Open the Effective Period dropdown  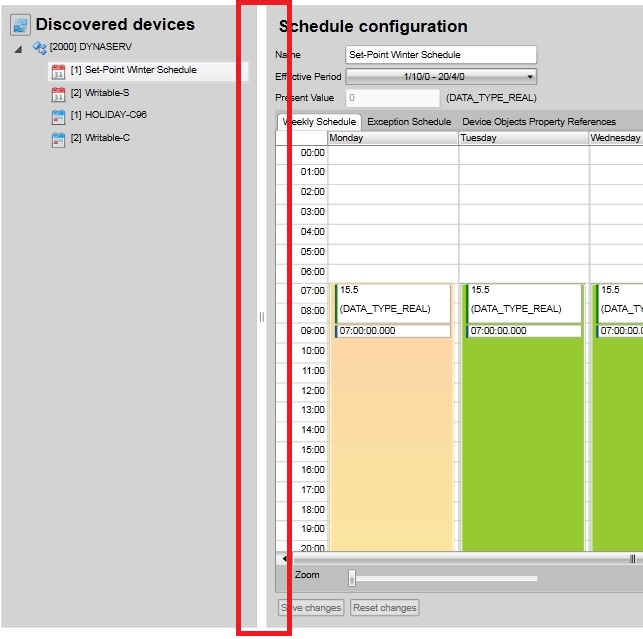[441, 77]
